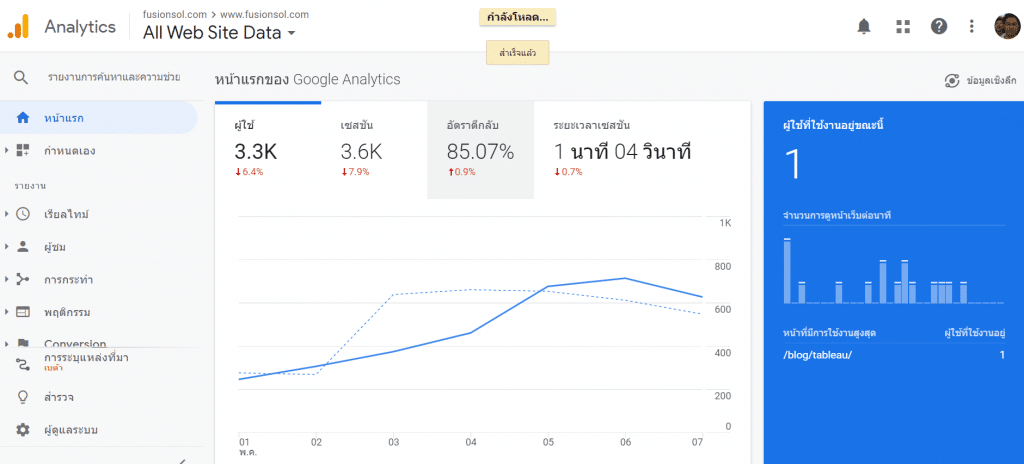Click the 3.6K sessions value
The width and height of the screenshot is (1024, 464).
[361, 152]
